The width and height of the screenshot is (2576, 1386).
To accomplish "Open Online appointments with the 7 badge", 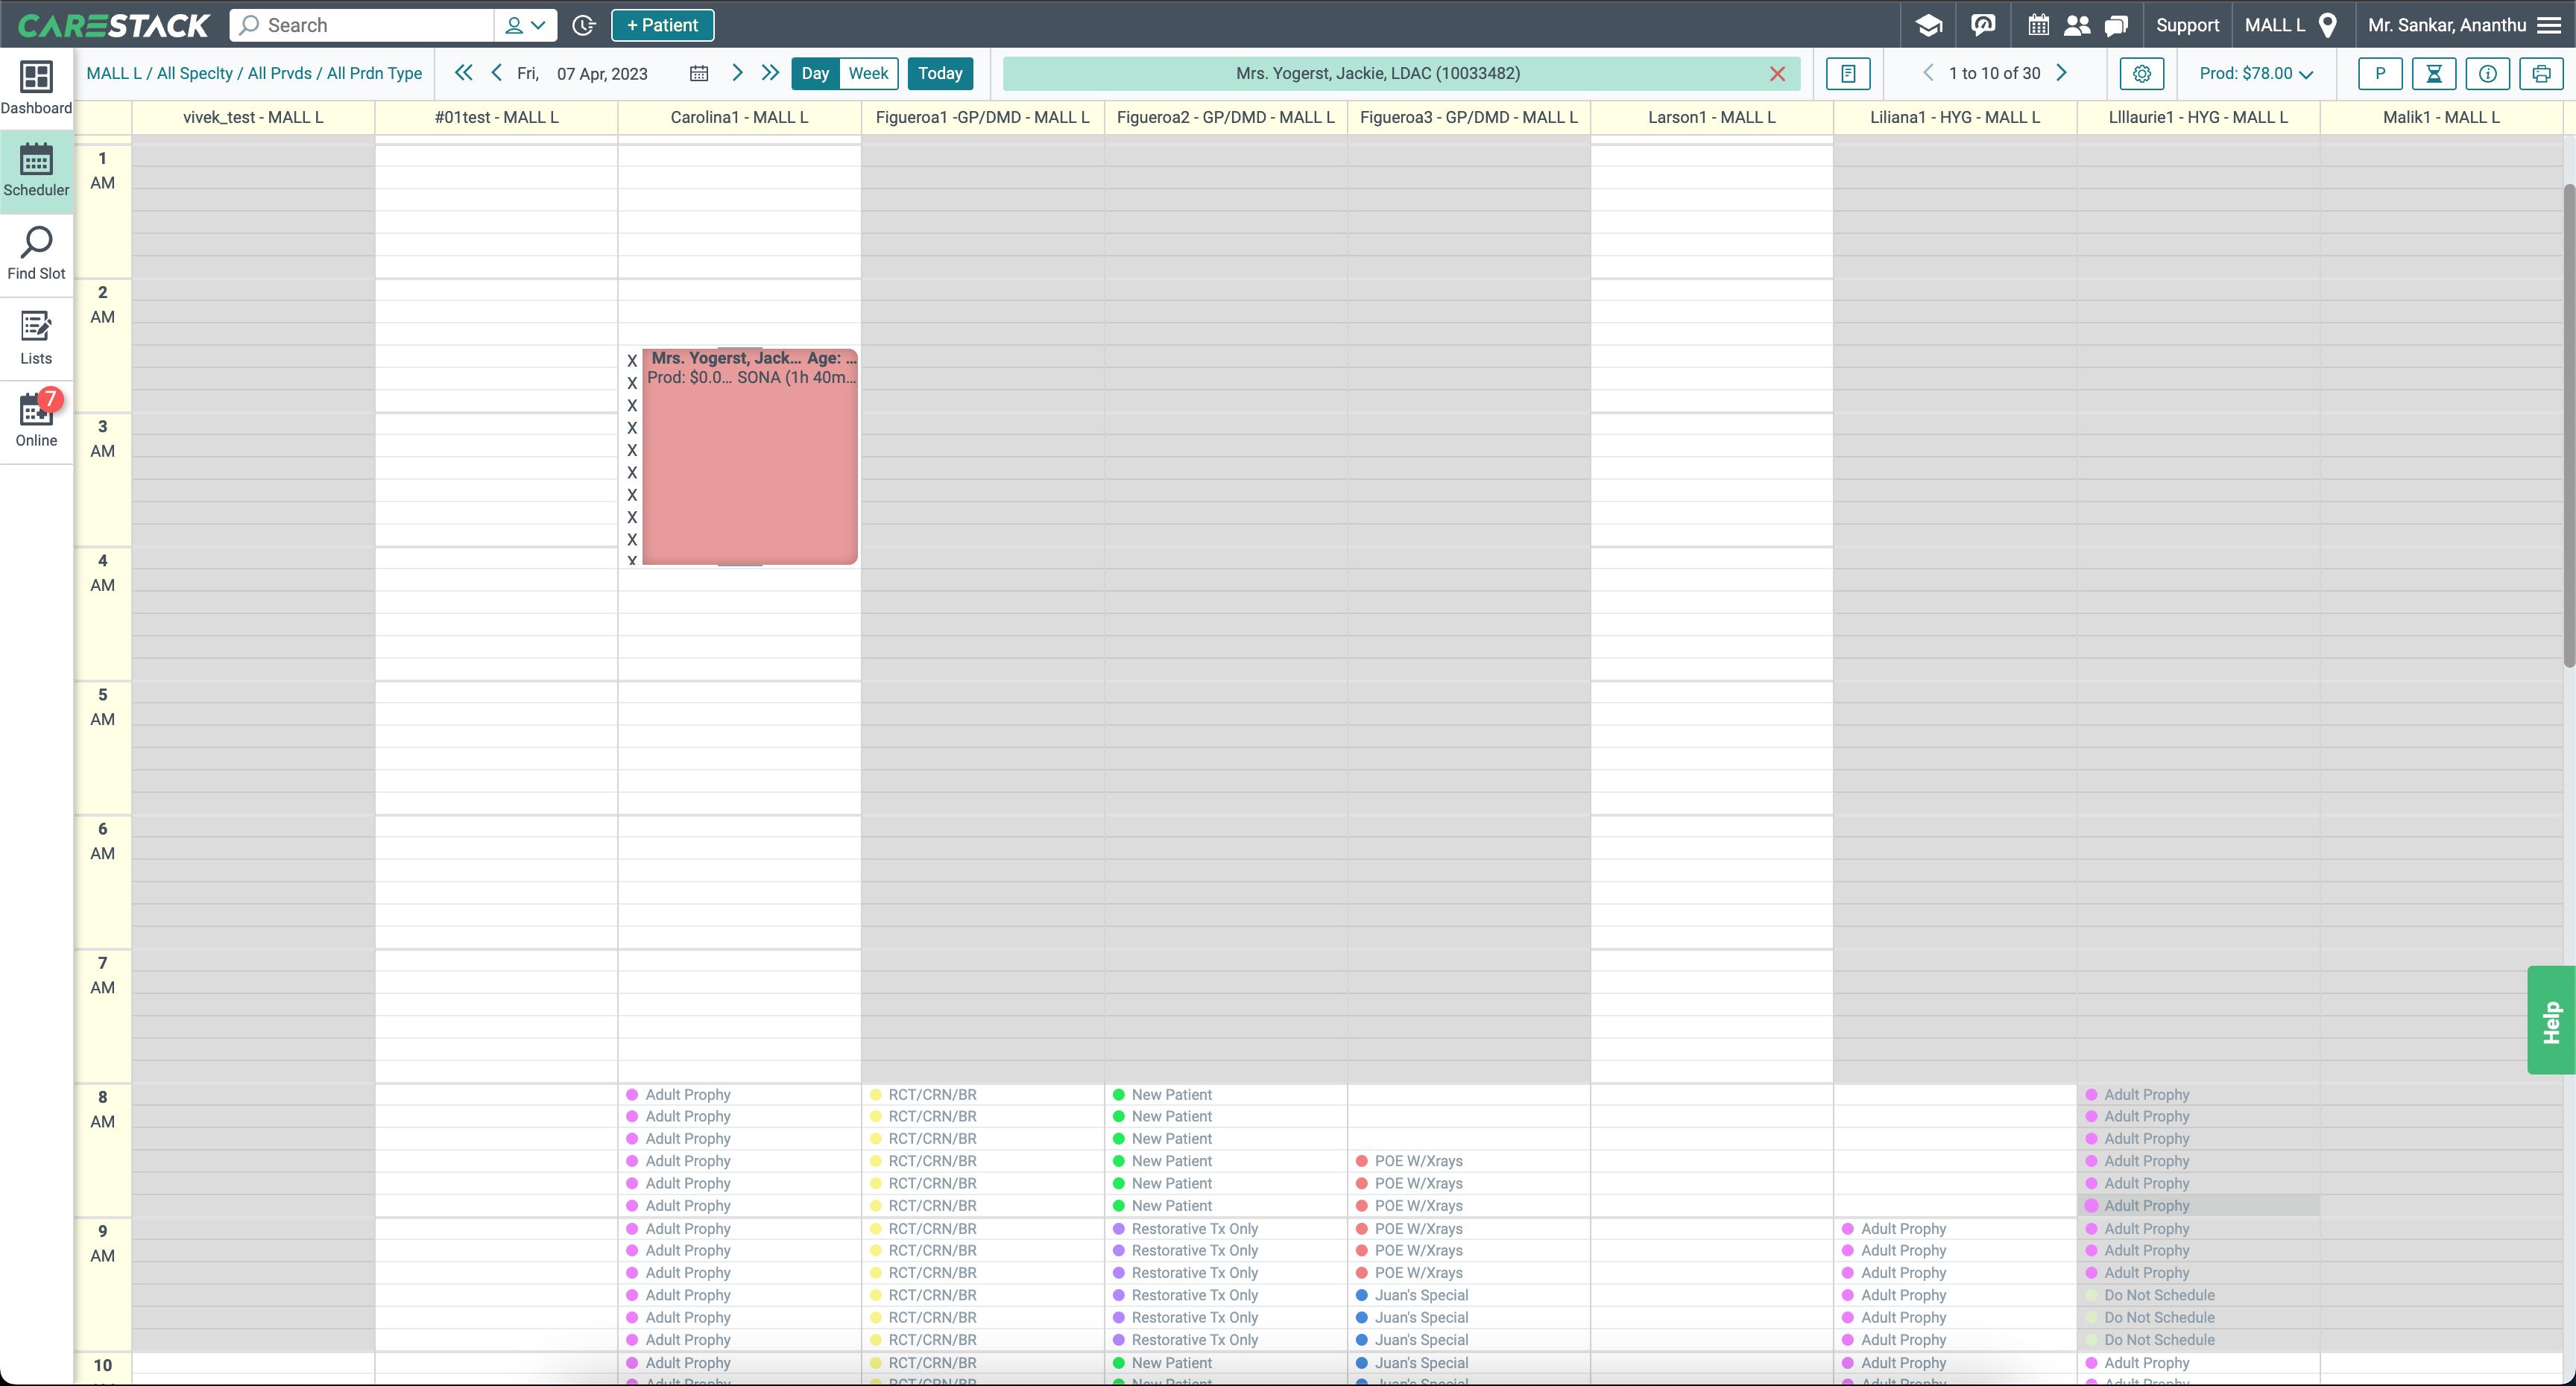I will click(x=36, y=420).
